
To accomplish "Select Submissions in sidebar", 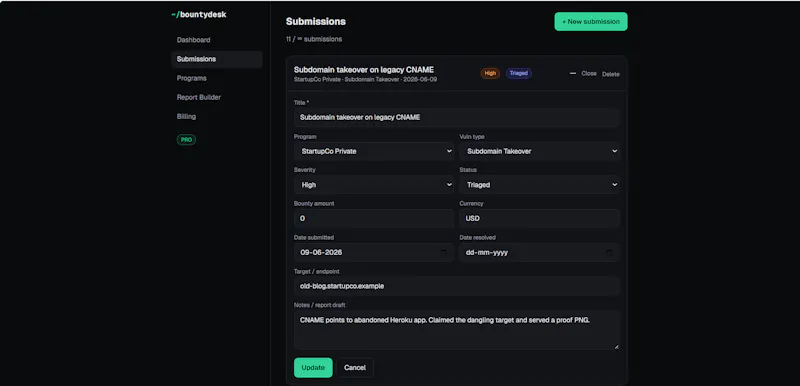I will click(x=217, y=59).
